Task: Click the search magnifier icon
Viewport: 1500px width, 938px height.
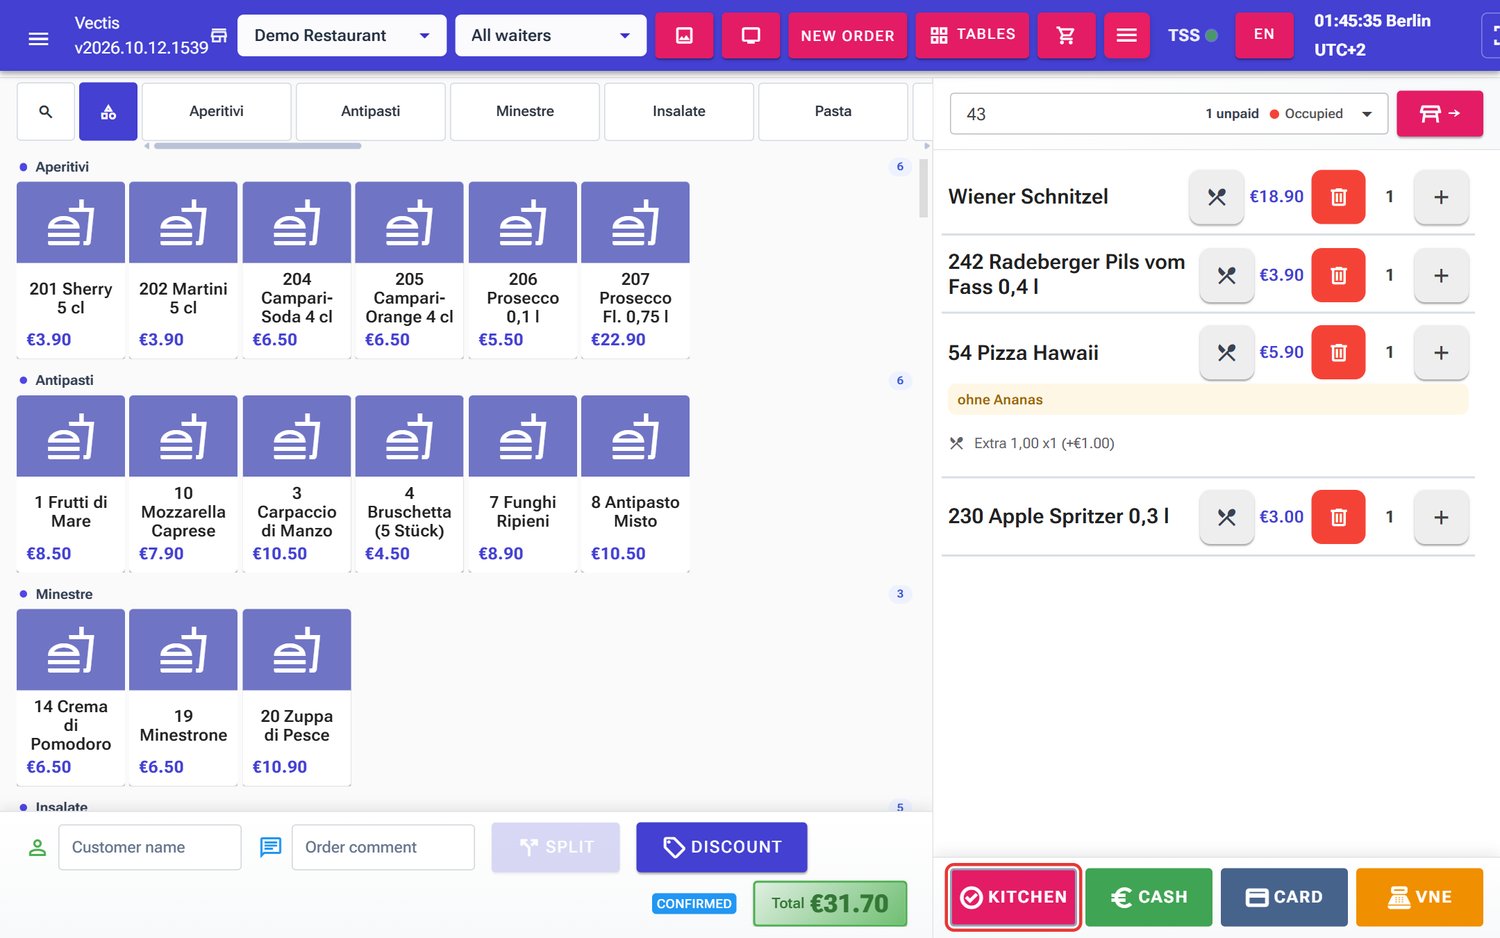Action: click(x=46, y=112)
